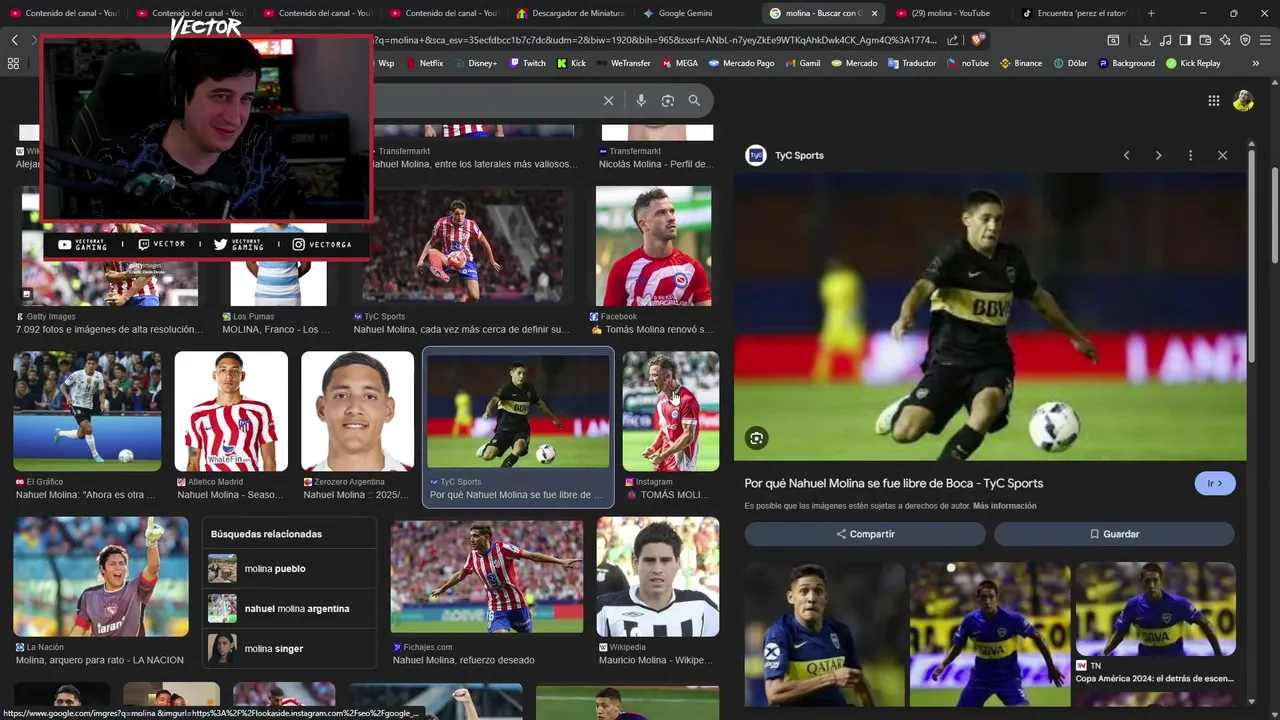Switch to the (29) molina - YouTube tab
This screenshot has height=720, width=1280.
point(950,13)
